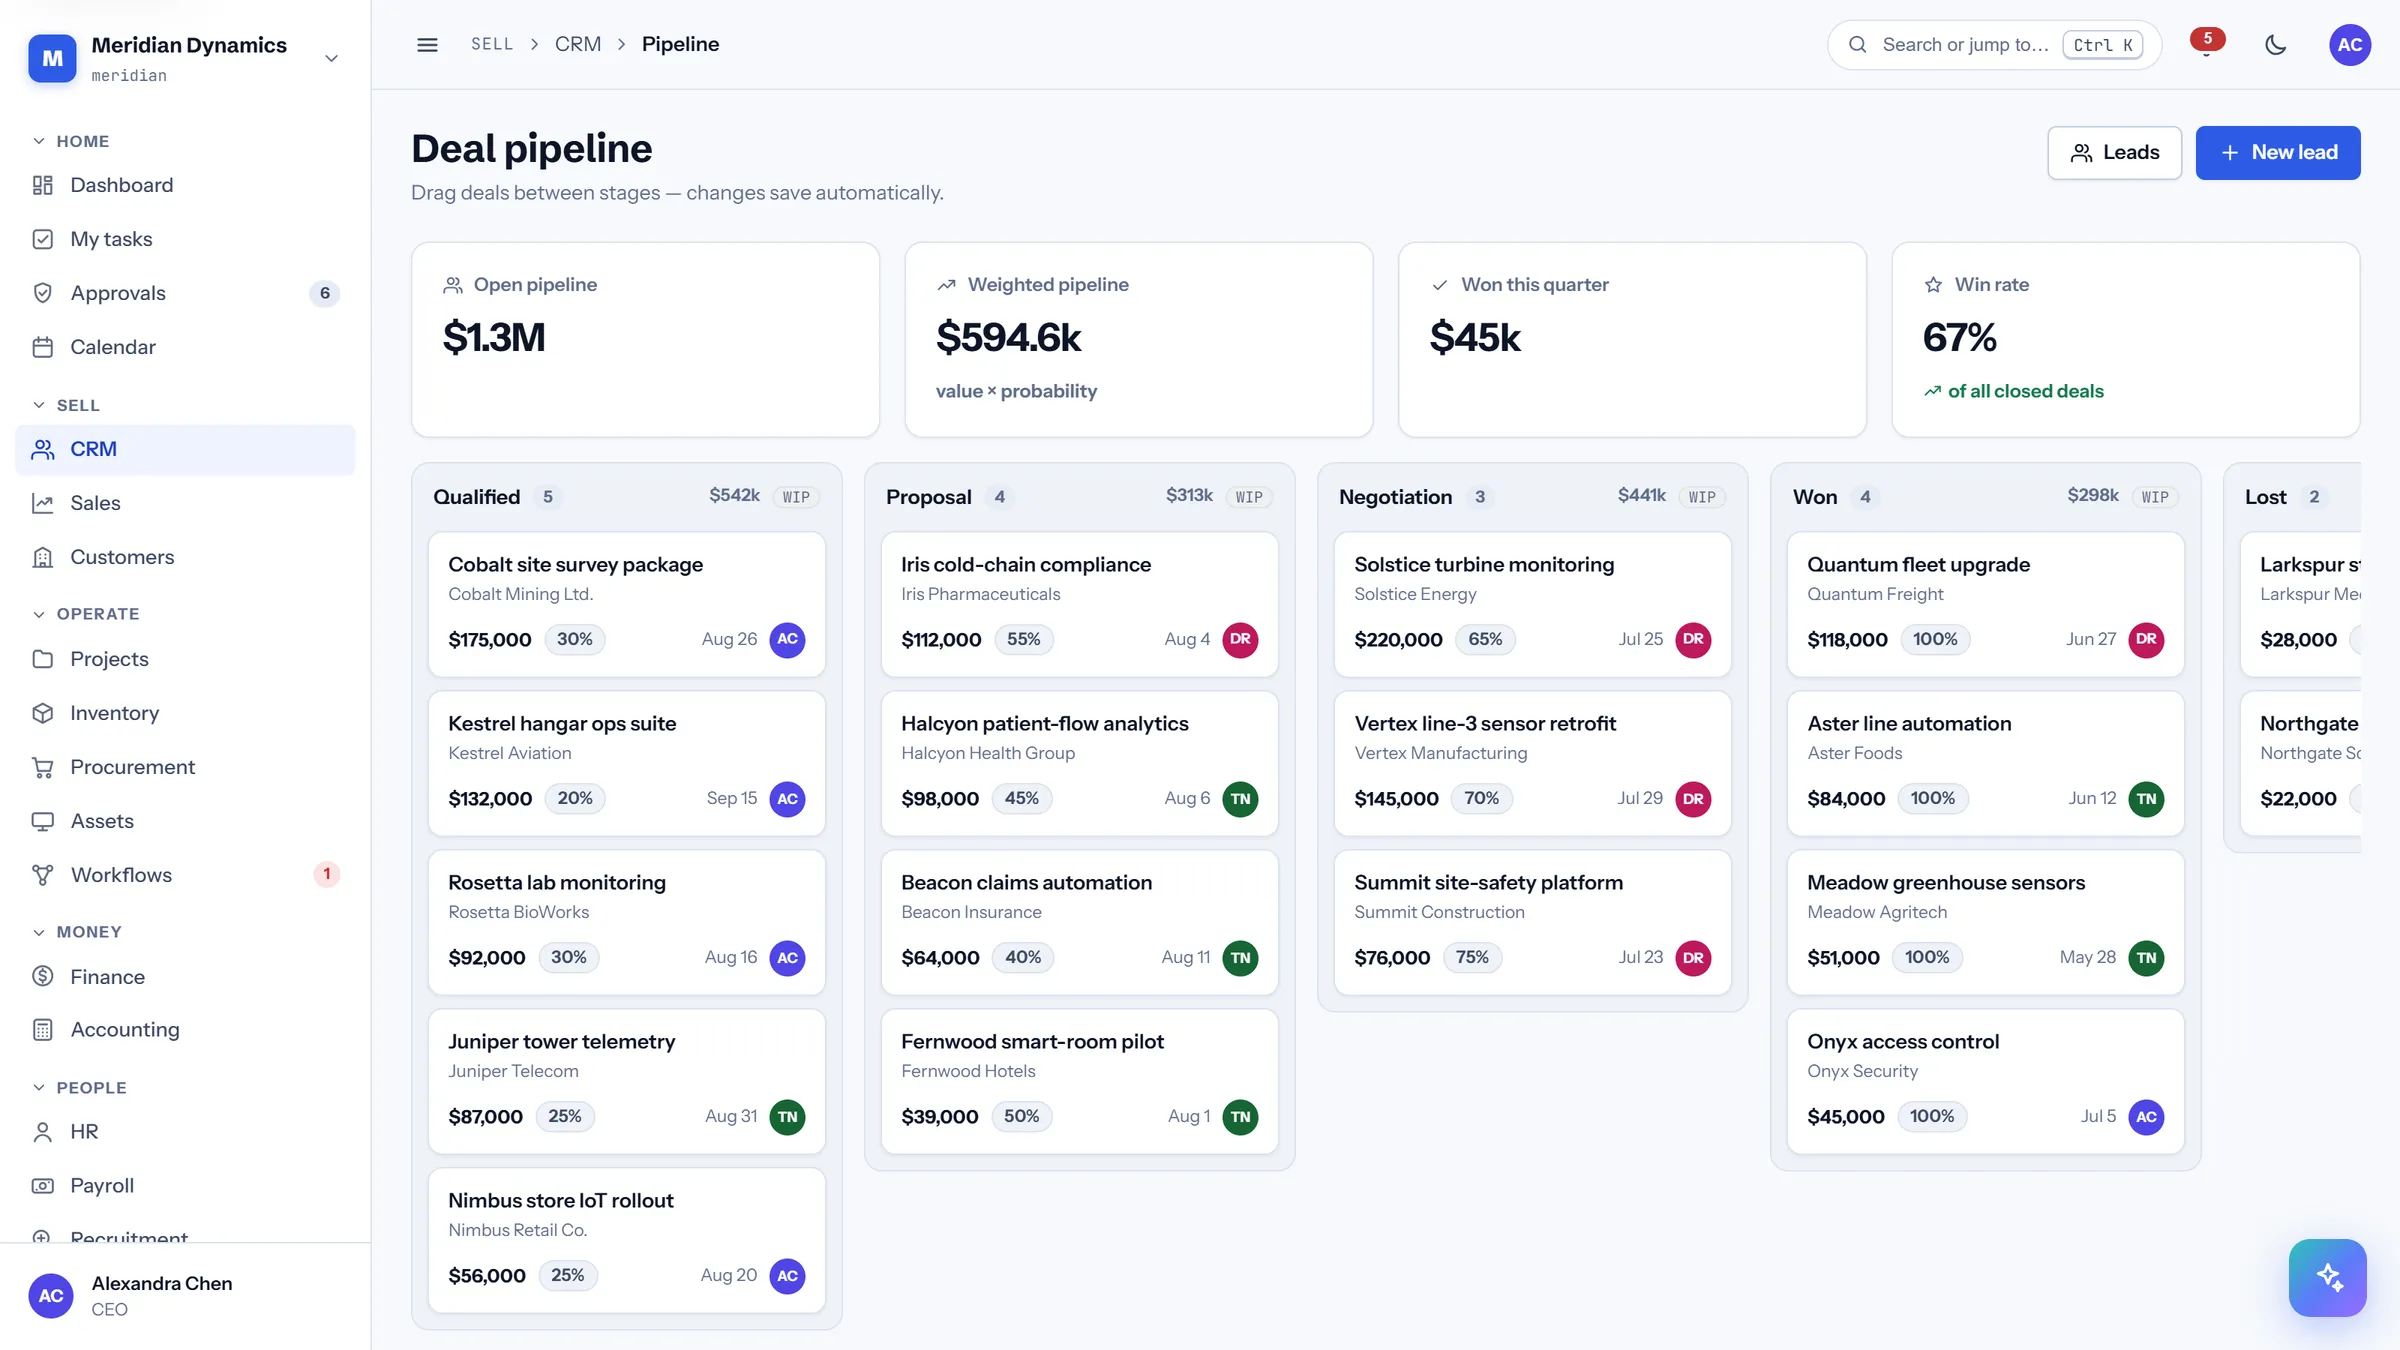Collapse the MONEY sidebar section
This screenshot has width=2400, height=1350.
pyautogui.click(x=76, y=932)
